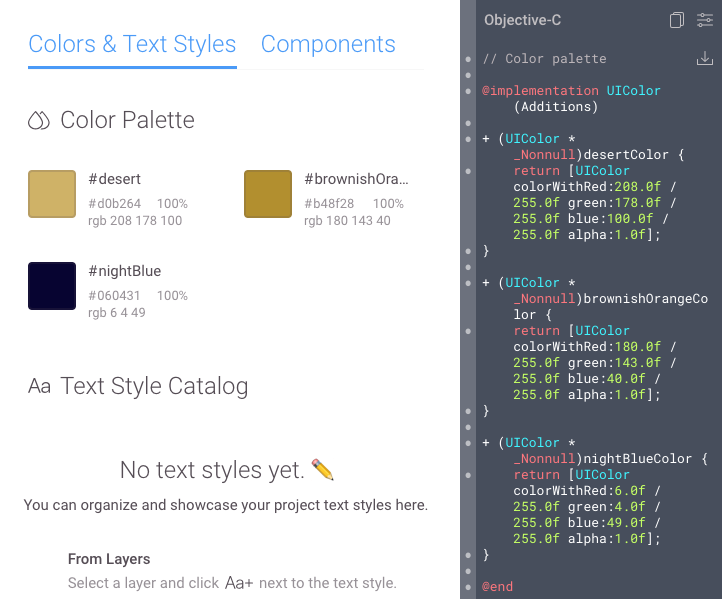The width and height of the screenshot is (722, 599).
Task: Click the Color Palette droplet icon
Action: (39, 121)
